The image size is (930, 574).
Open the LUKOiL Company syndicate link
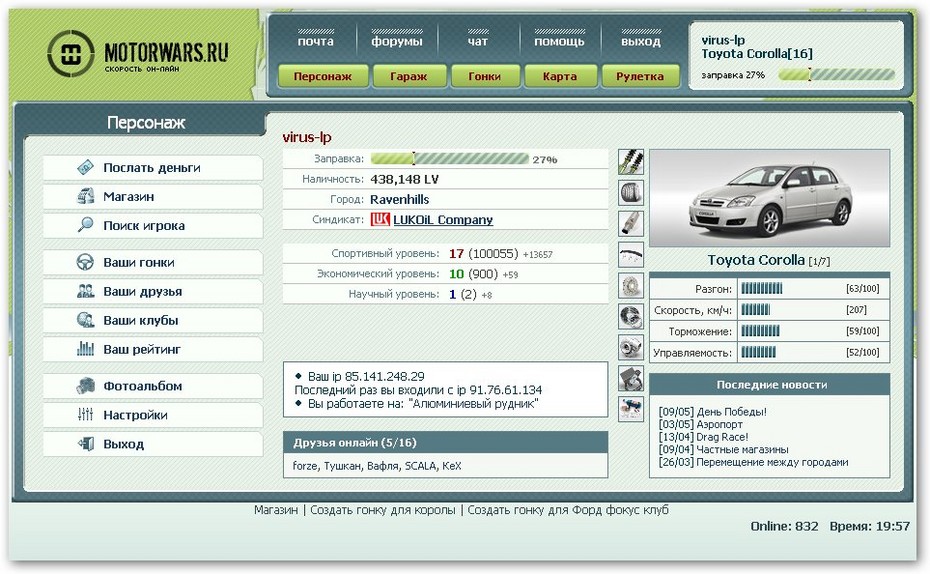point(443,219)
